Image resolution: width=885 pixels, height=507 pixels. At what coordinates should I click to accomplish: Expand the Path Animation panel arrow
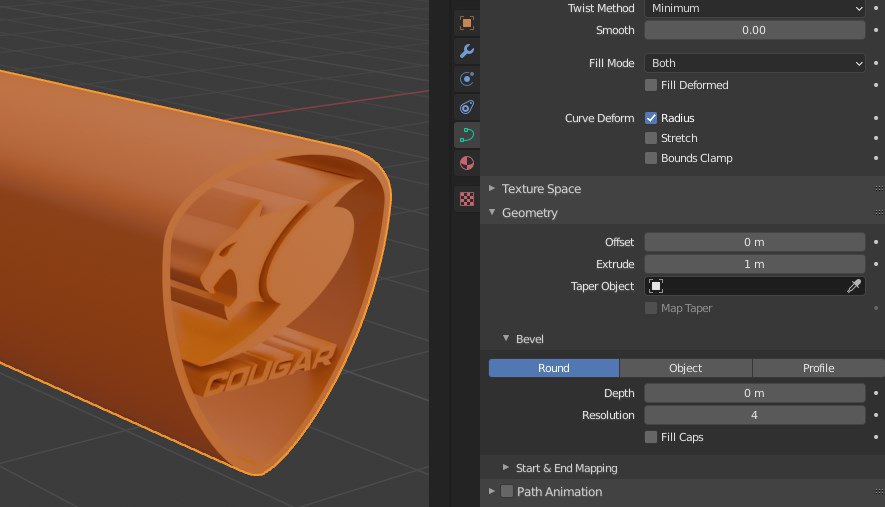pyautogui.click(x=492, y=492)
